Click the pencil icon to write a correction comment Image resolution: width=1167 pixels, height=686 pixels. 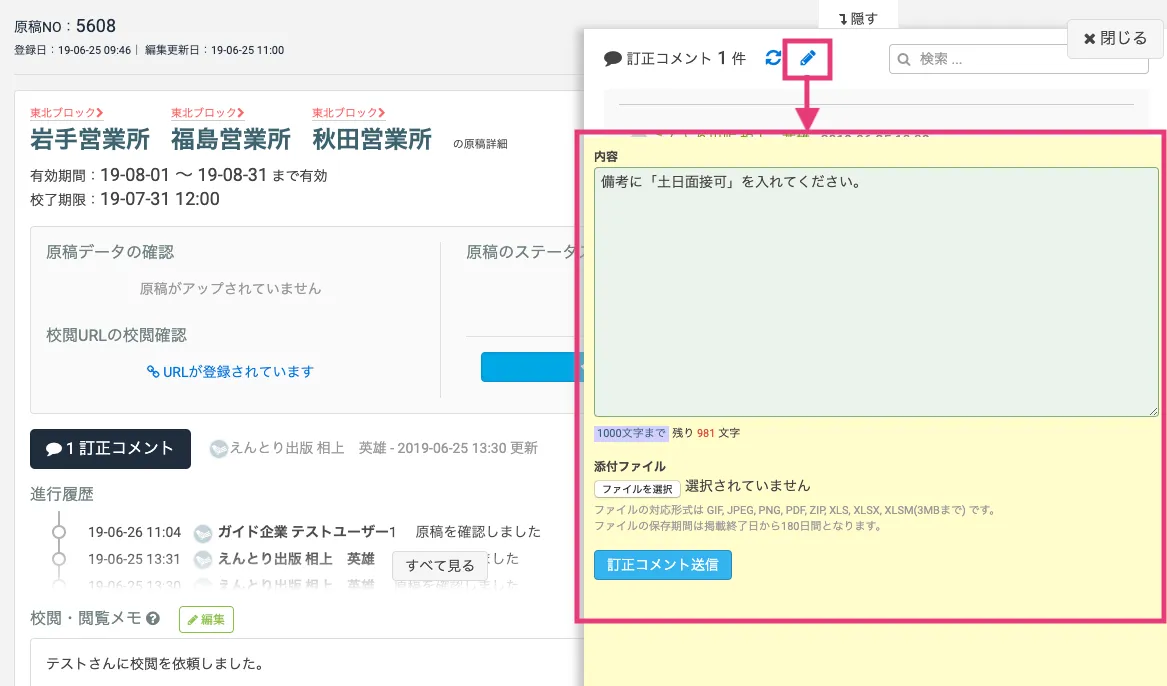pos(808,58)
